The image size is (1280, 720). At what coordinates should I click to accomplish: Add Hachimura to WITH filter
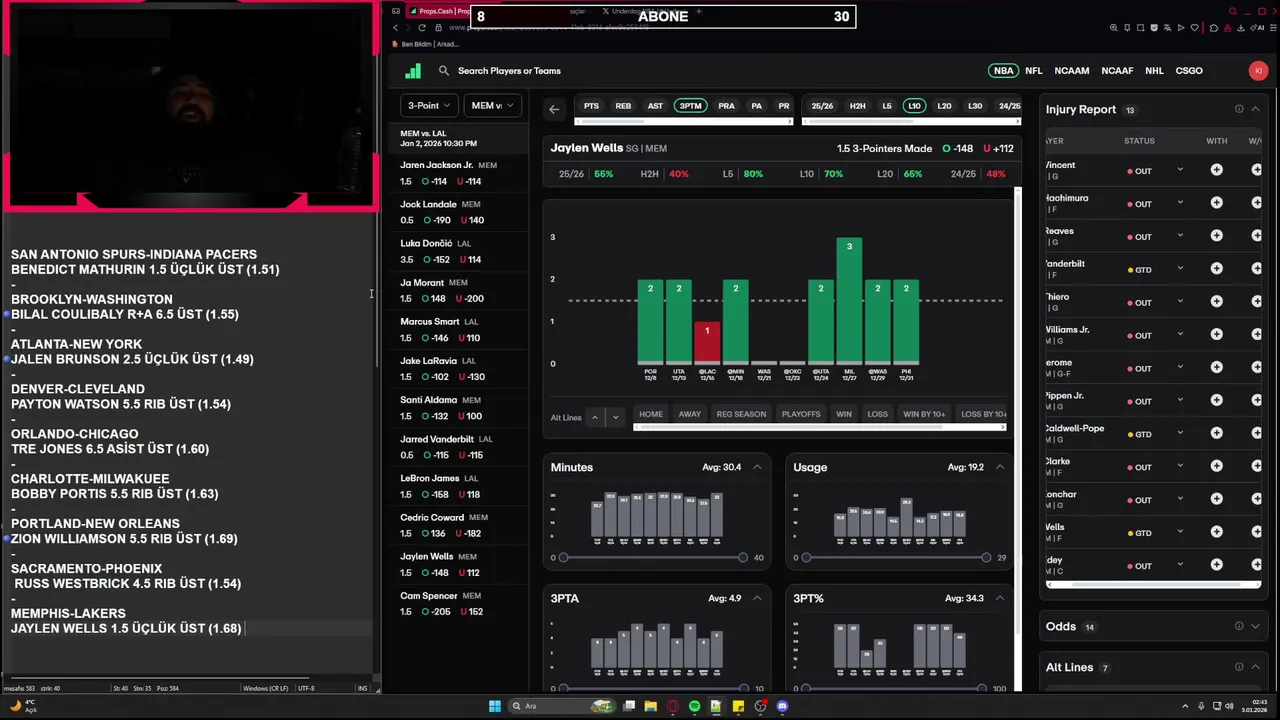coord(1216,203)
